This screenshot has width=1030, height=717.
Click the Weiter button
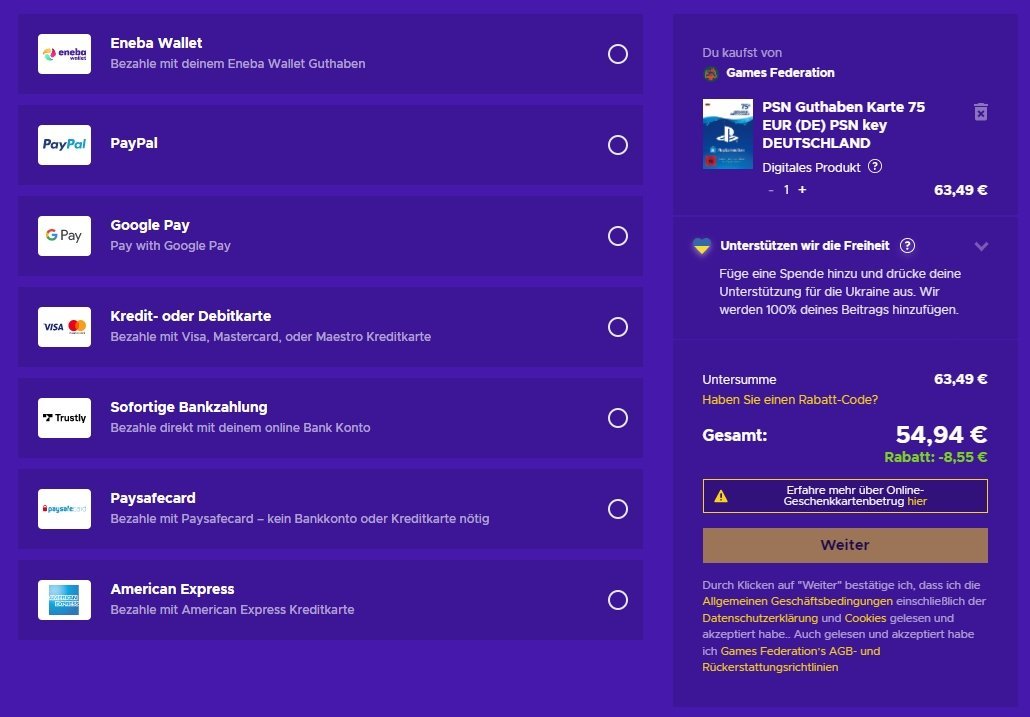(x=845, y=545)
